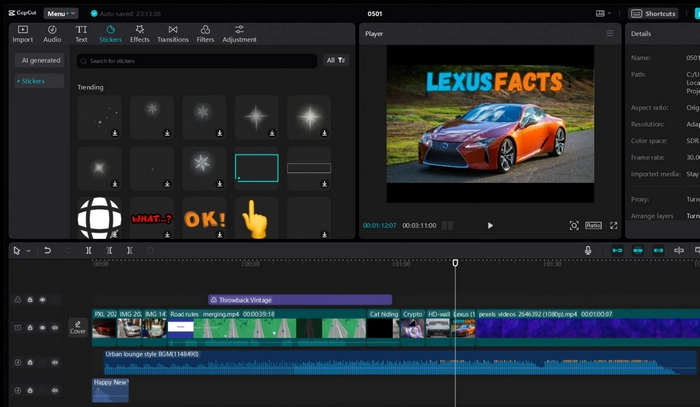
Task: Select the pexels videos 2646392 clip
Action: click(x=588, y=328)
